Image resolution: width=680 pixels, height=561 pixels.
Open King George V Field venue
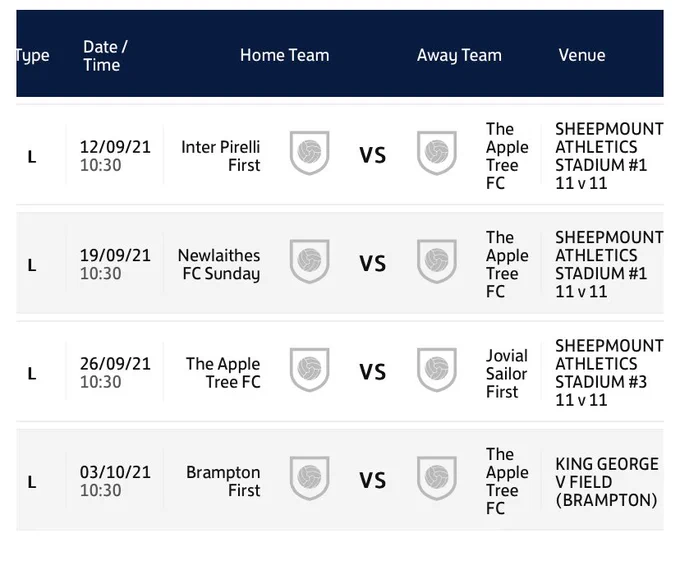tap(607, 482)
